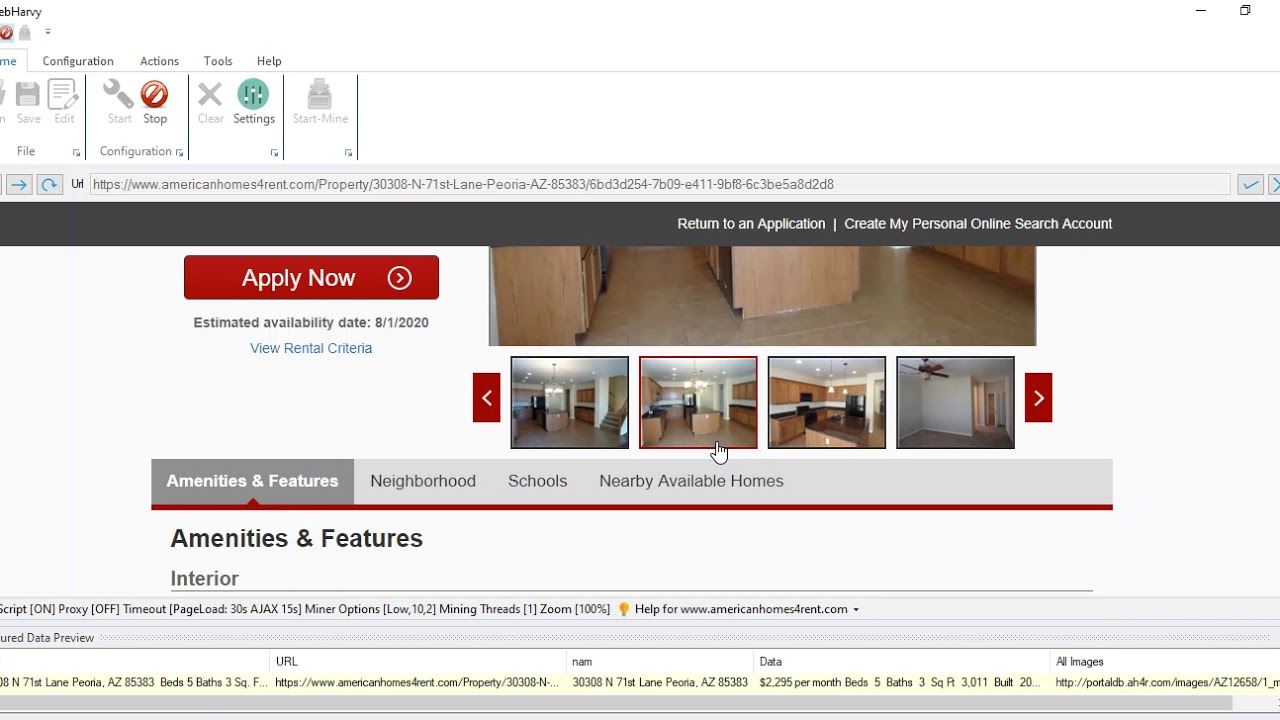The image size is (1280, 720).
Task: Open the quick access toolbar customize arrow
Action: tap(47, 33)
